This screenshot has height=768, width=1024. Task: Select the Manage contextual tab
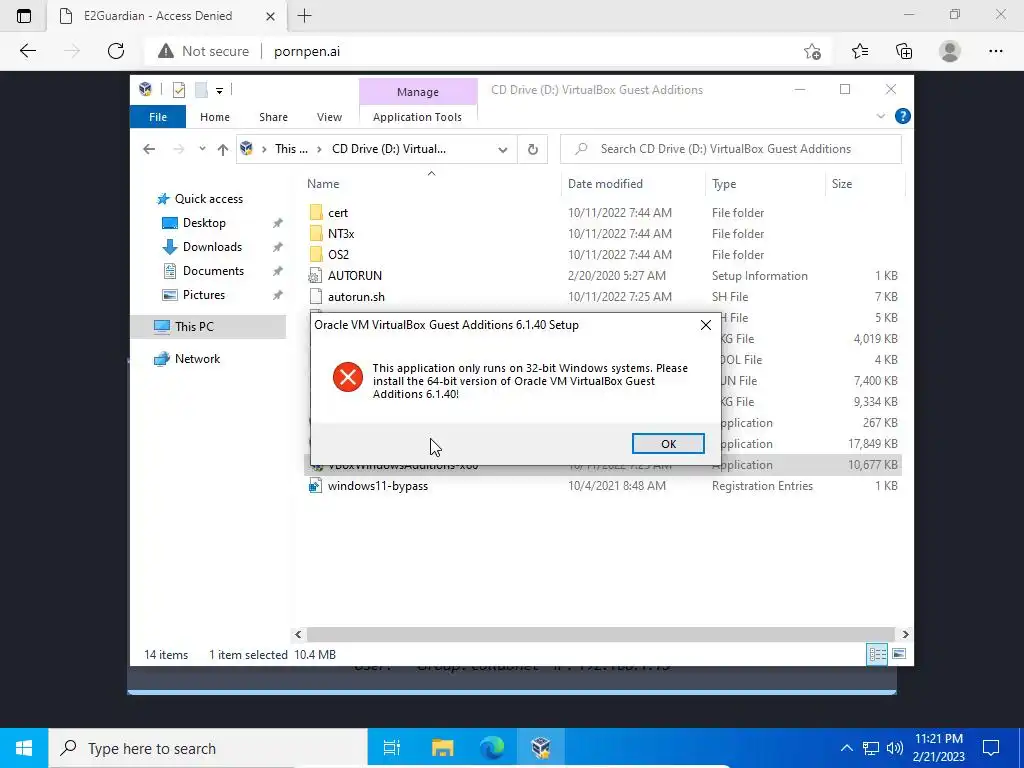[x=417, y=92]
